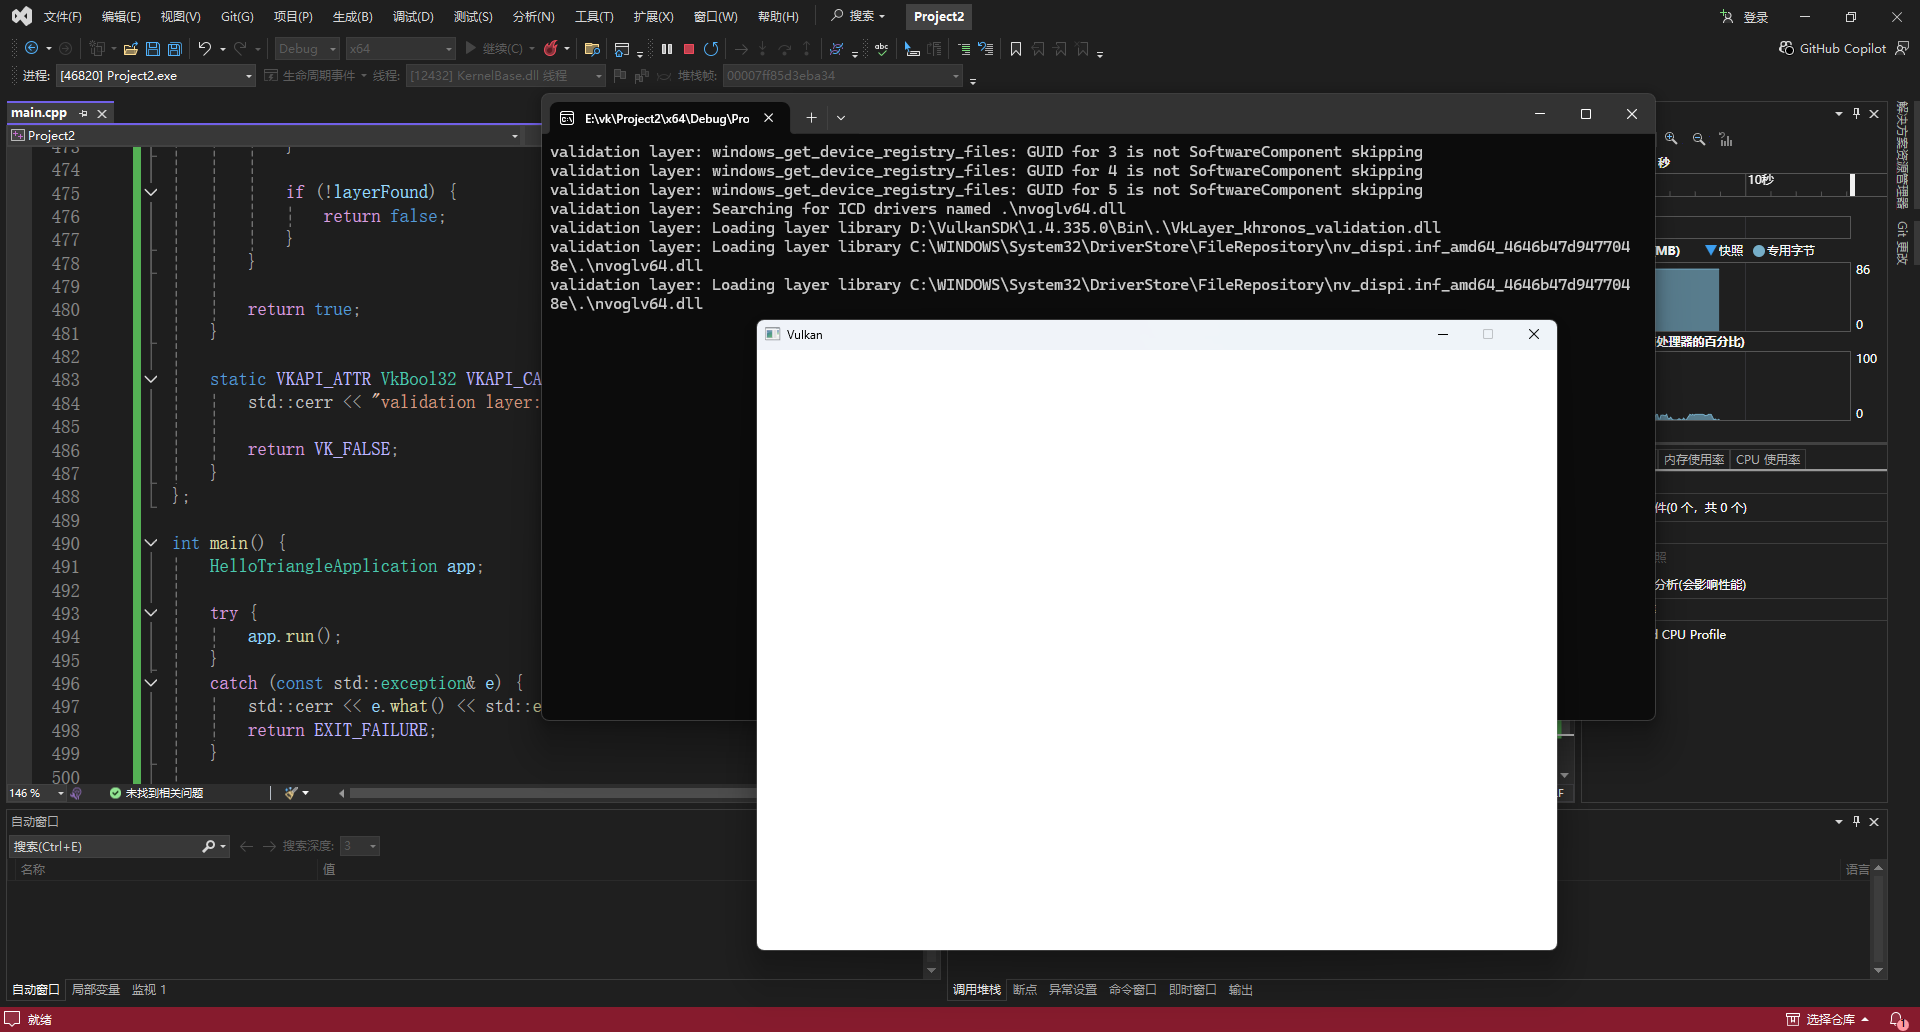Select the 内存使用率 tab in diagnostics
This screenshot has height=1032, width=1920.
point(1694,459)
